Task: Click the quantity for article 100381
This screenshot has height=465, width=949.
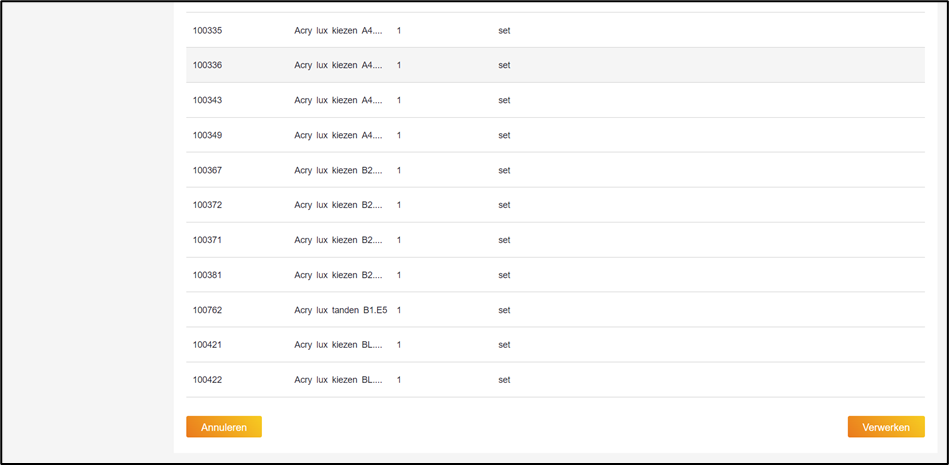Action: pos(399,275)
